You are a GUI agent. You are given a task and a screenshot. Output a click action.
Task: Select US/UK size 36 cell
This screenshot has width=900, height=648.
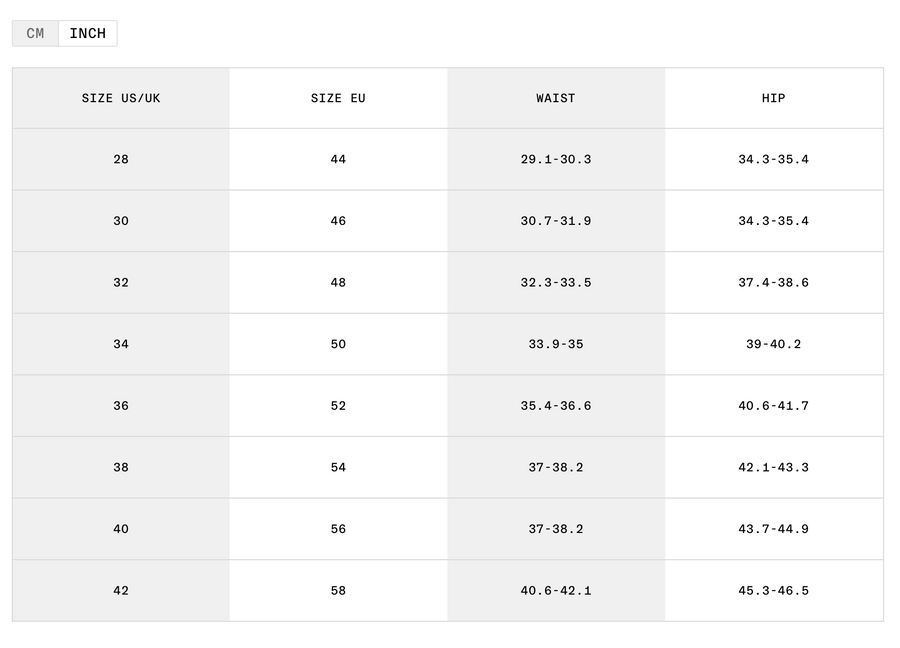pos(121,406)
